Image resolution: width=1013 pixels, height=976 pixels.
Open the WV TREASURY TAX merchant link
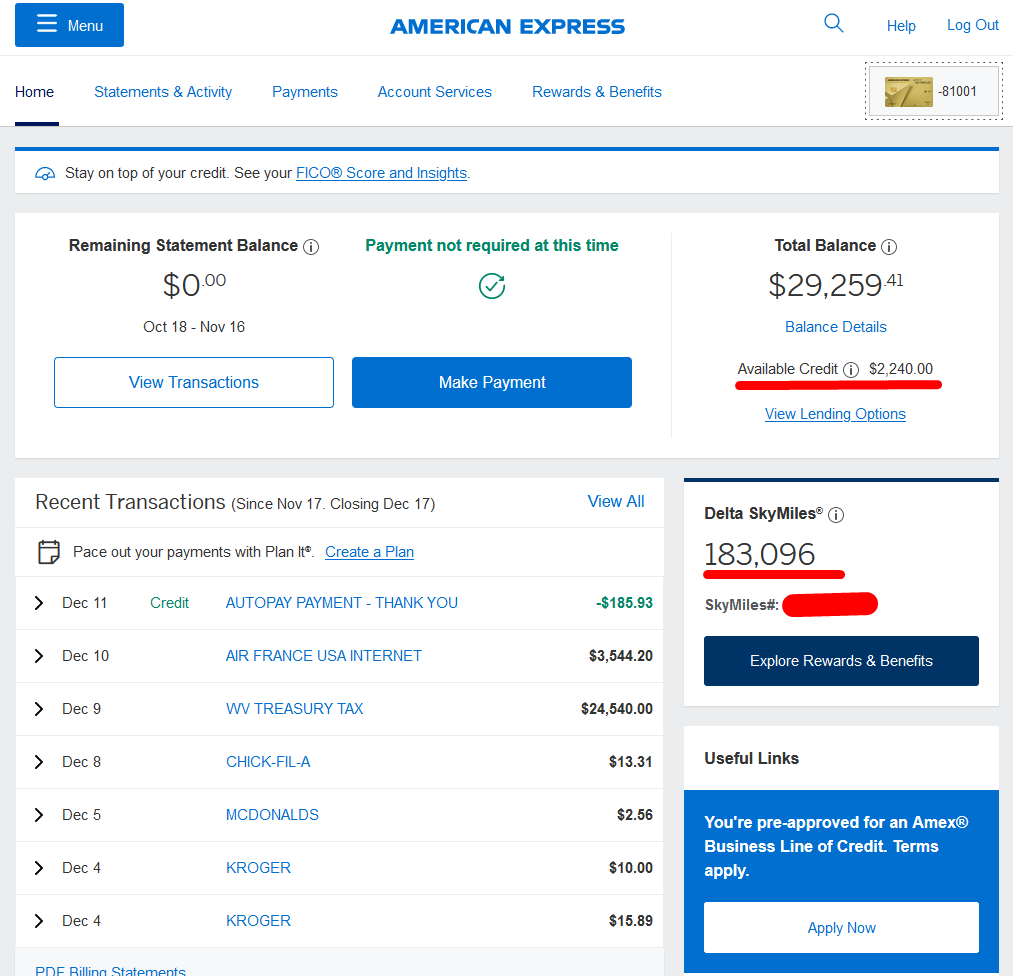(x=295, y=709)
